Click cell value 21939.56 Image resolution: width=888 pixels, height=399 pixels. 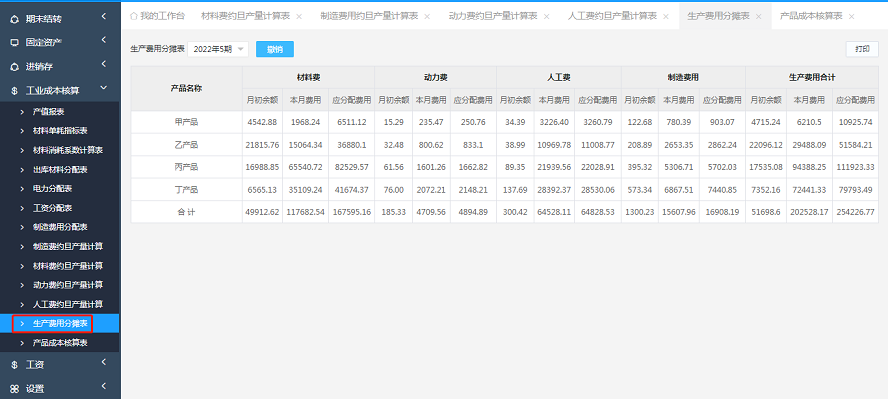(x=553, y=168)
